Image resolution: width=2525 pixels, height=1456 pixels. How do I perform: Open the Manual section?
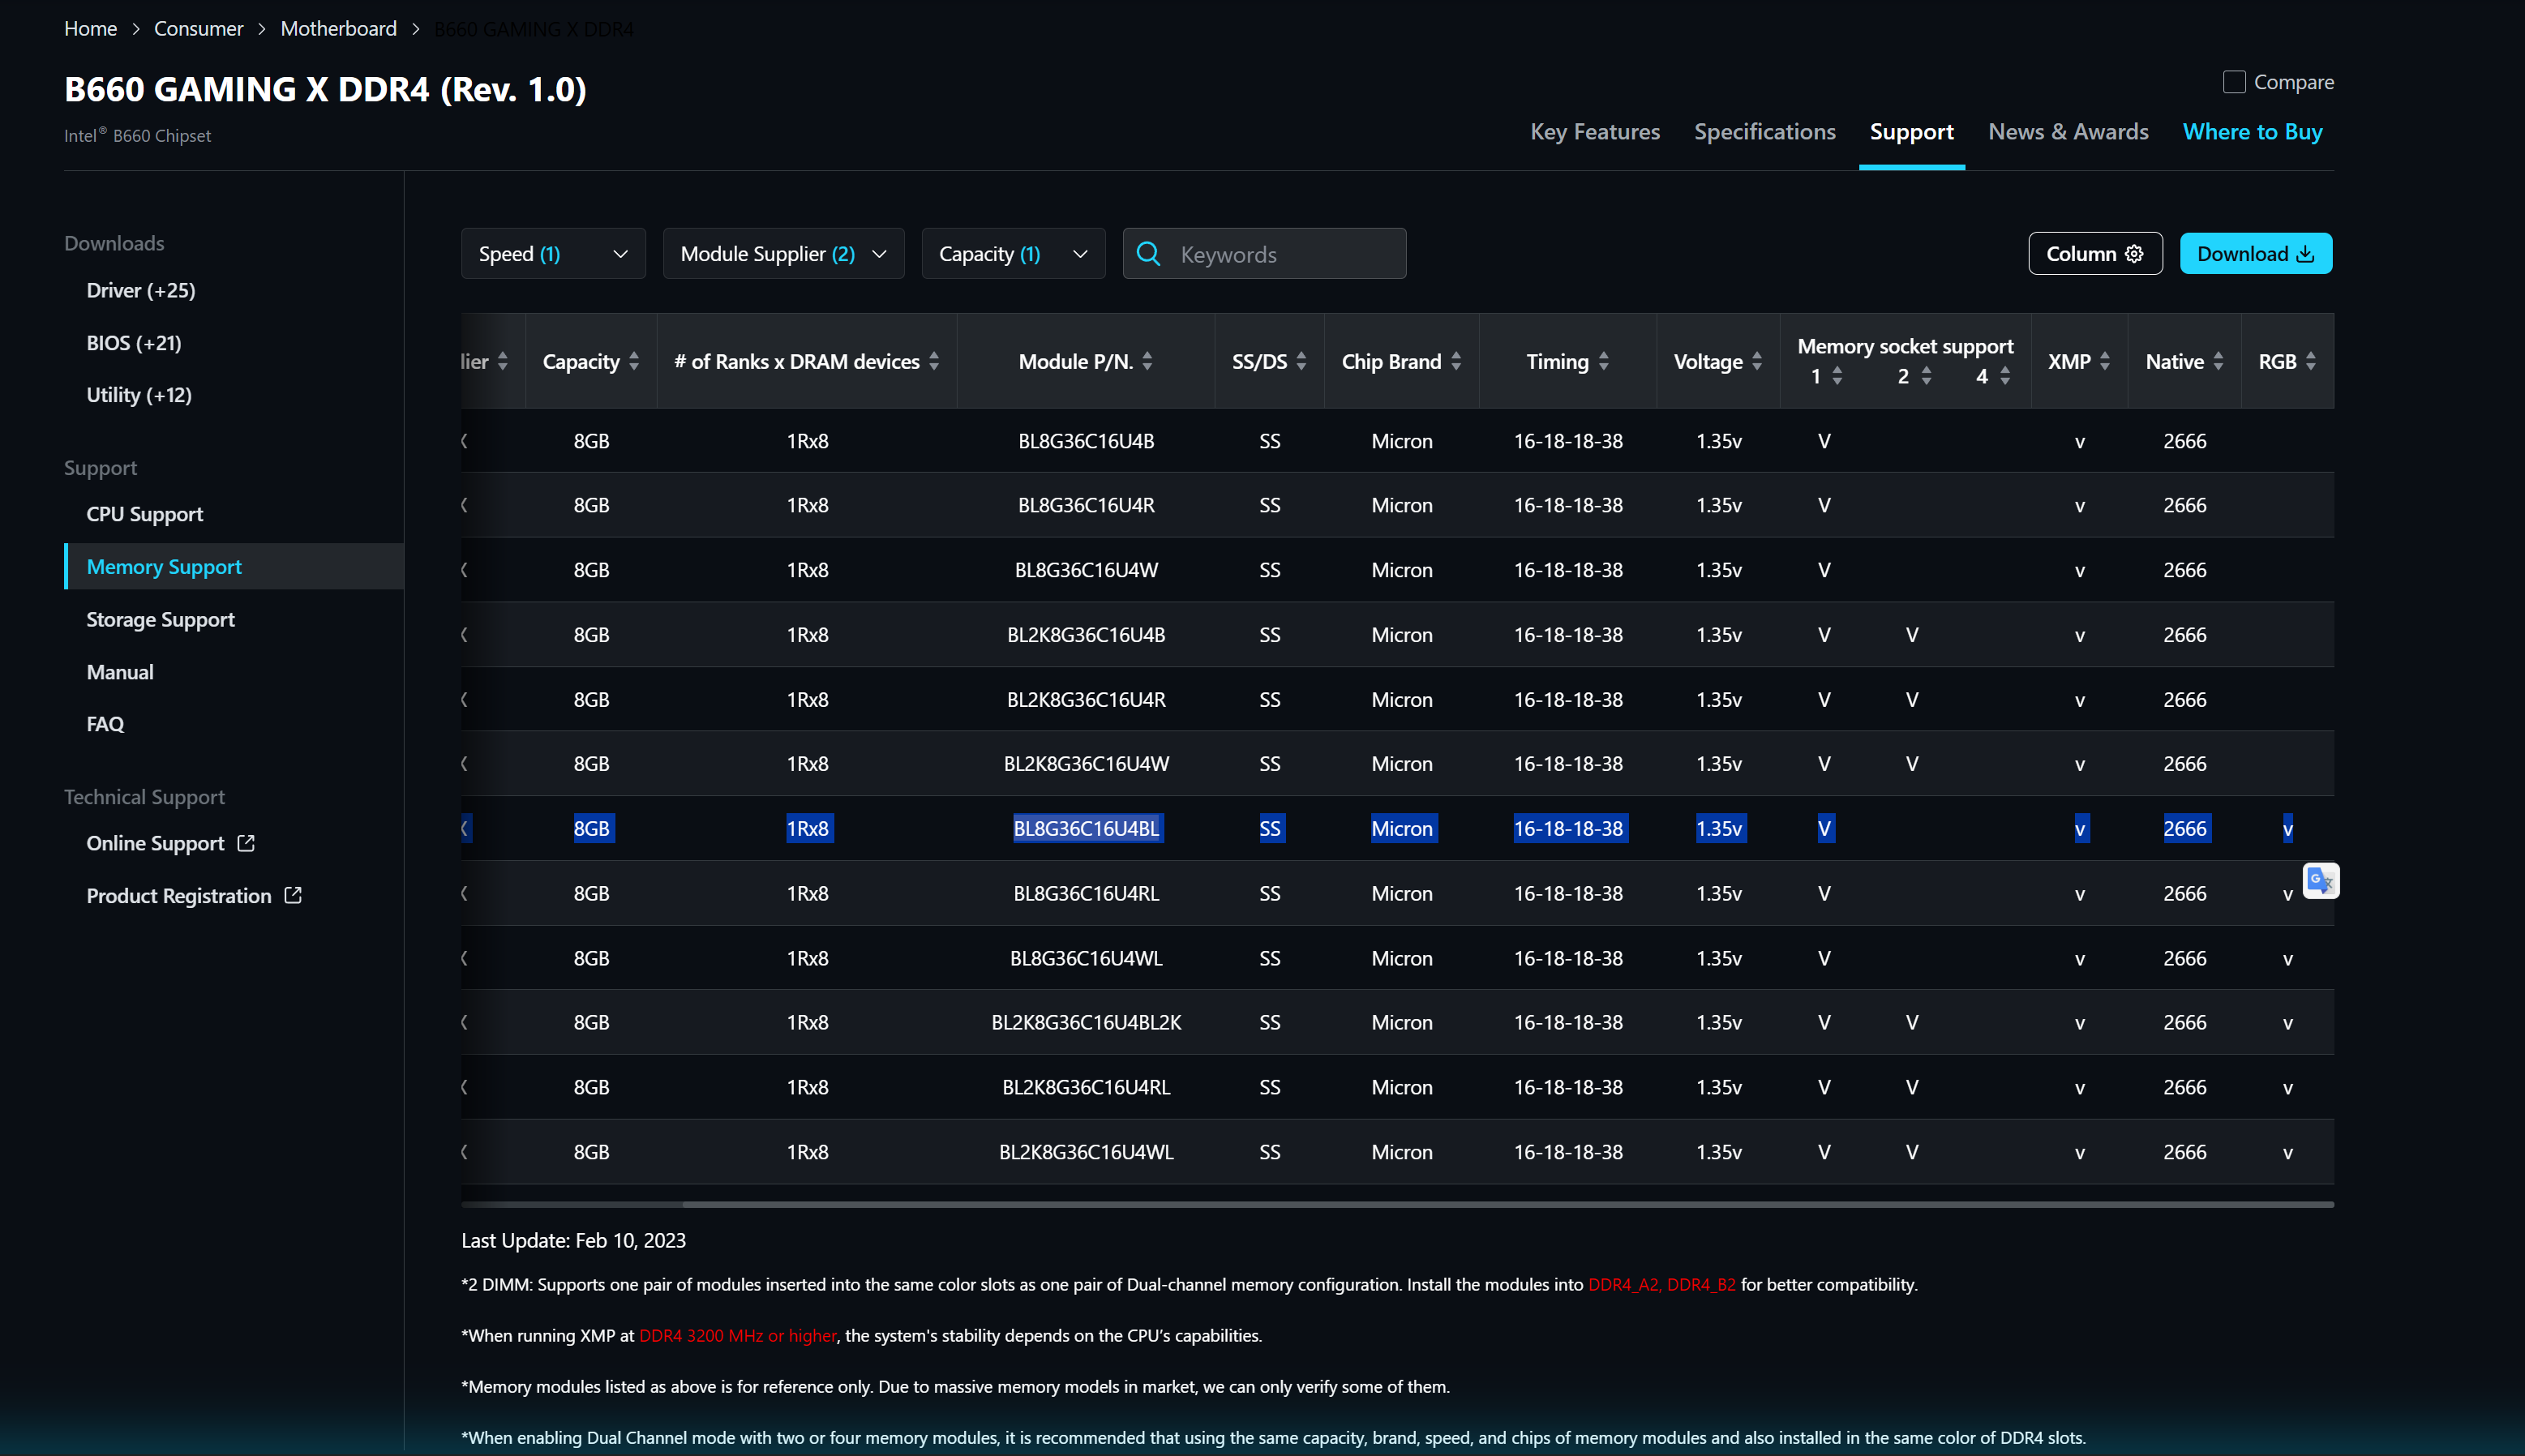tap(120, 672)
